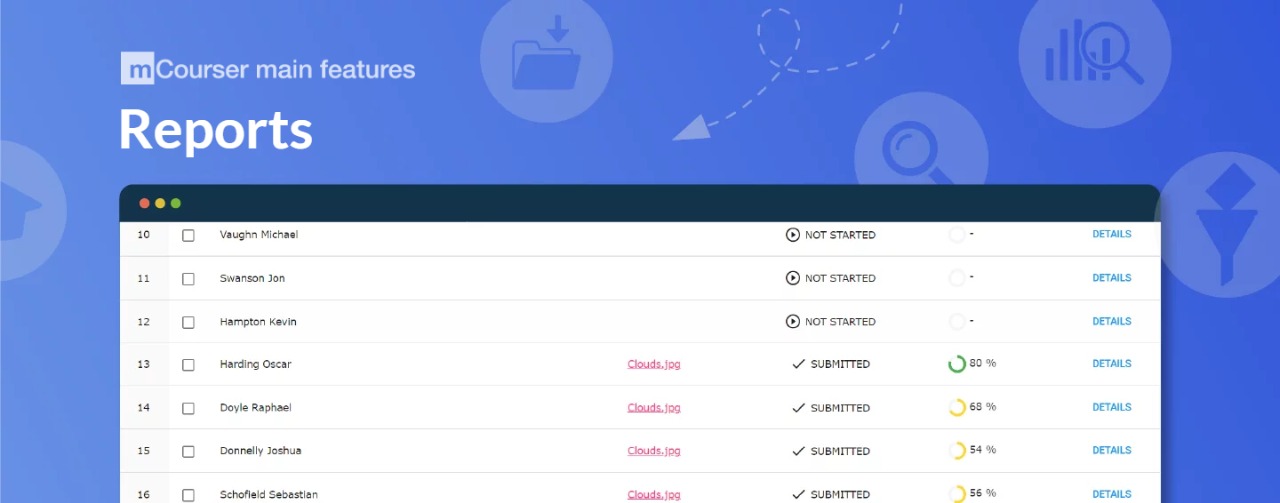This screenshot has width=1280, height=503.
Task: Click the 68 % yellow progress ring
Action: pos(957,407)
